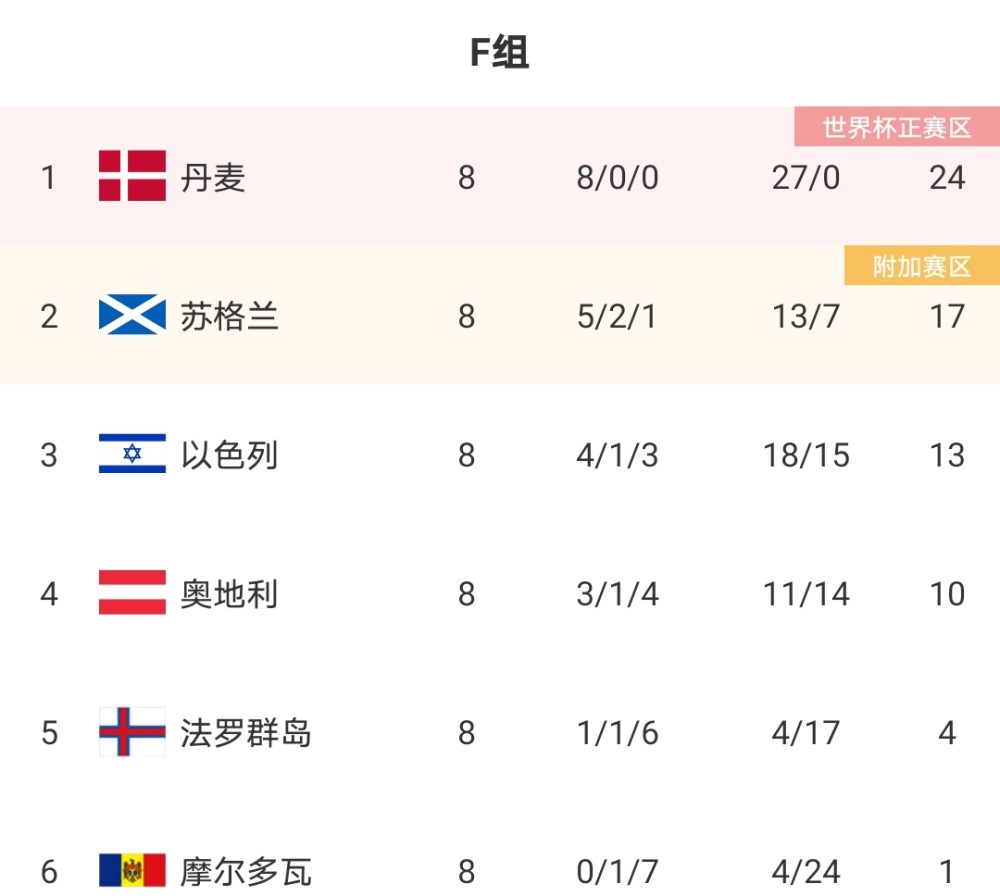Click the Faroe Islands flag icon
1000x896 pixels.
[x=132, y=731]
